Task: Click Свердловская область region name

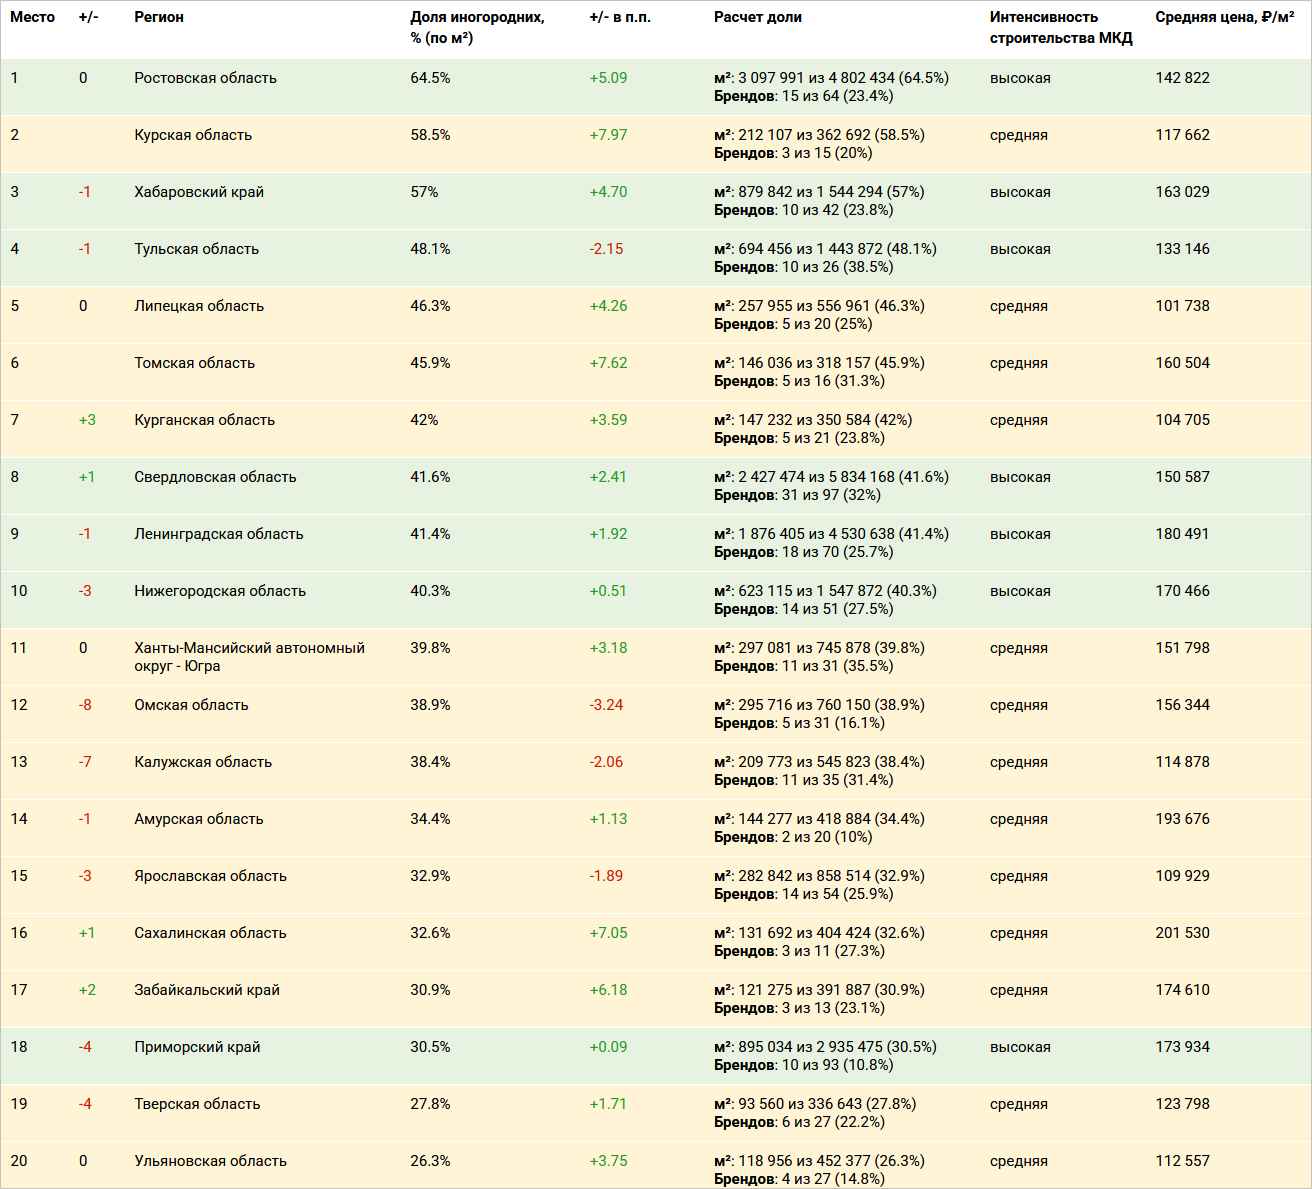Action: pyautogui.click(x=215, y=477)
